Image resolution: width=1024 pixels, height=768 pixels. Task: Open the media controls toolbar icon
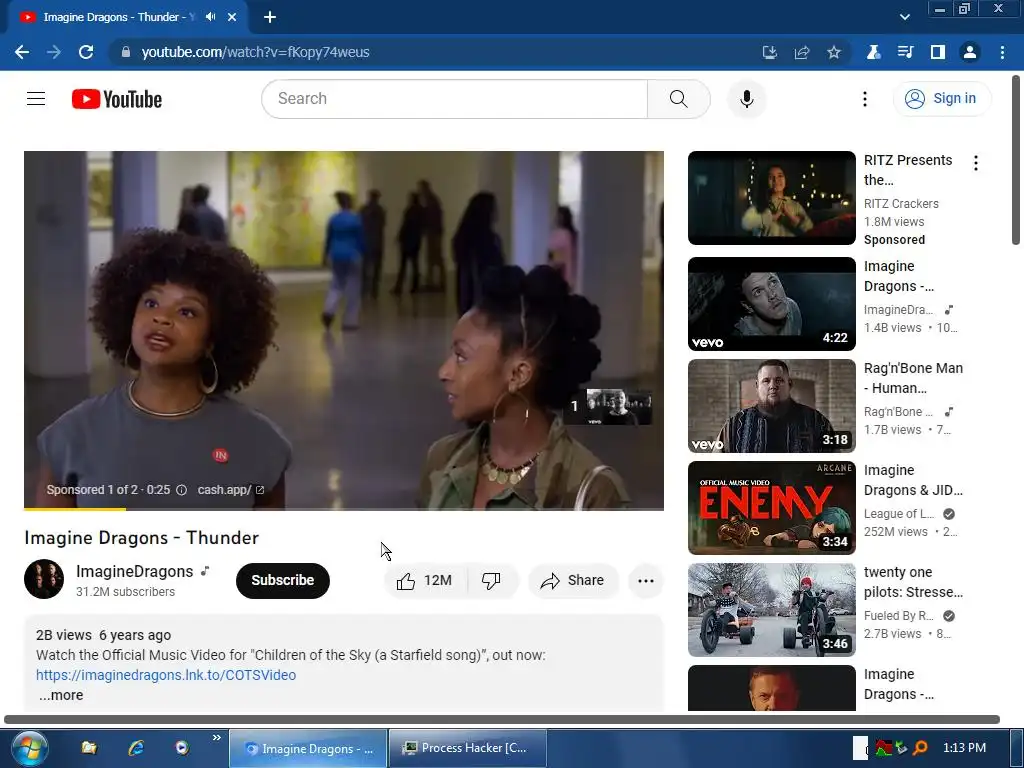coord(905,52)
